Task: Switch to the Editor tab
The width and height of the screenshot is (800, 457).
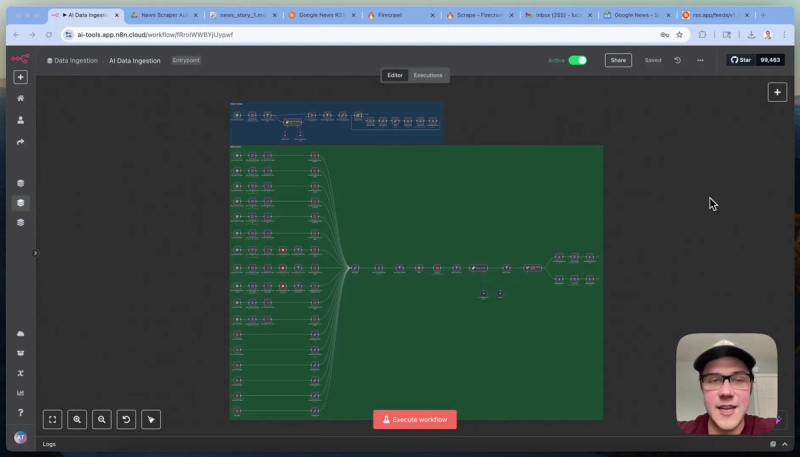Action: tap(395, 75)
